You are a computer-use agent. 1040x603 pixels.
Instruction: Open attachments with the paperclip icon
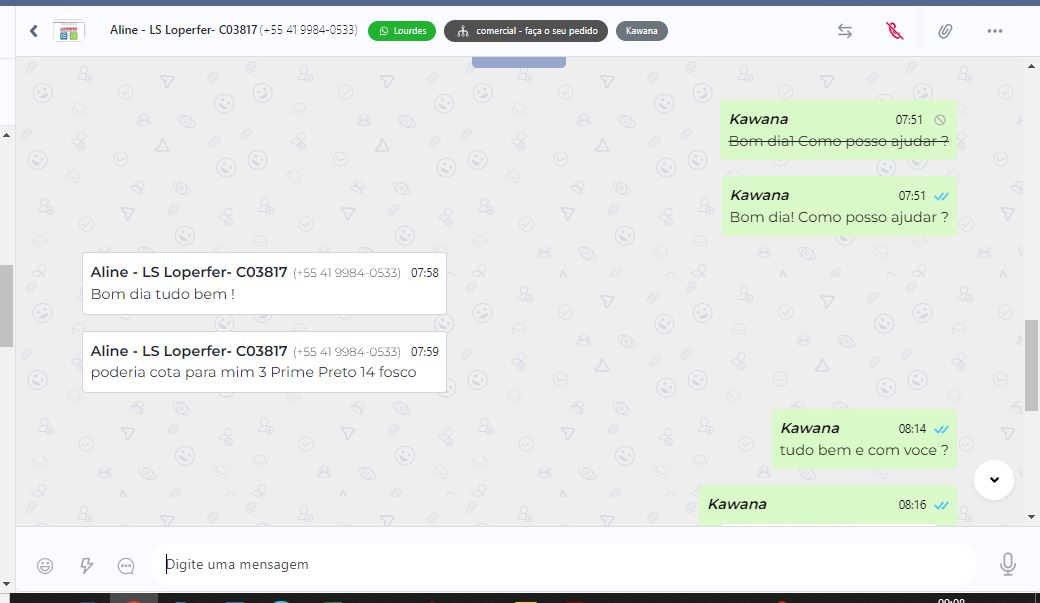click(x=944, y=31)
